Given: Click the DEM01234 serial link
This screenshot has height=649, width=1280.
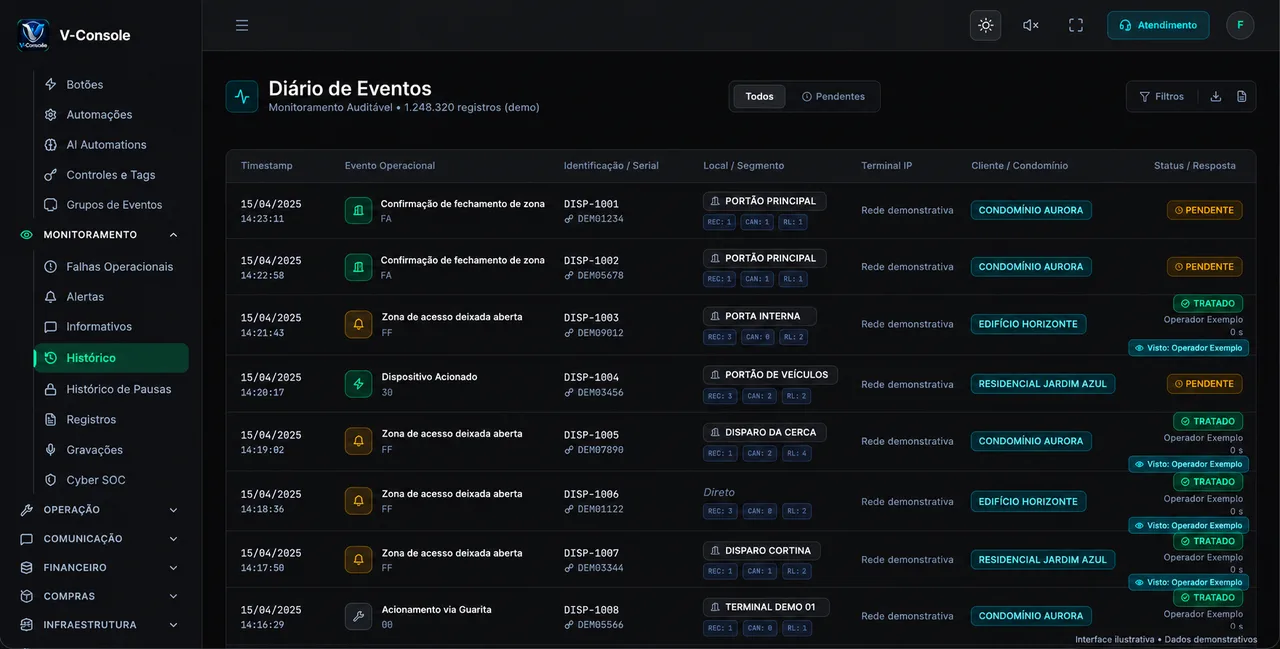Looking at the screenshot, I should pyautogui.click(x=594, y=219).
